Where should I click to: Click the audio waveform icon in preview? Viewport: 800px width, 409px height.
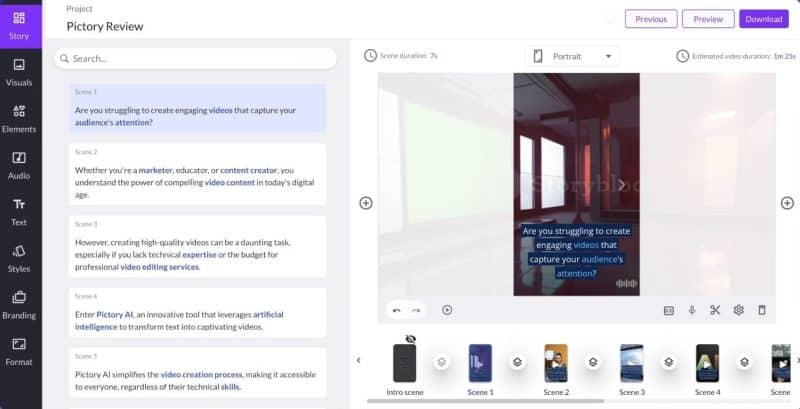[626, 284]
